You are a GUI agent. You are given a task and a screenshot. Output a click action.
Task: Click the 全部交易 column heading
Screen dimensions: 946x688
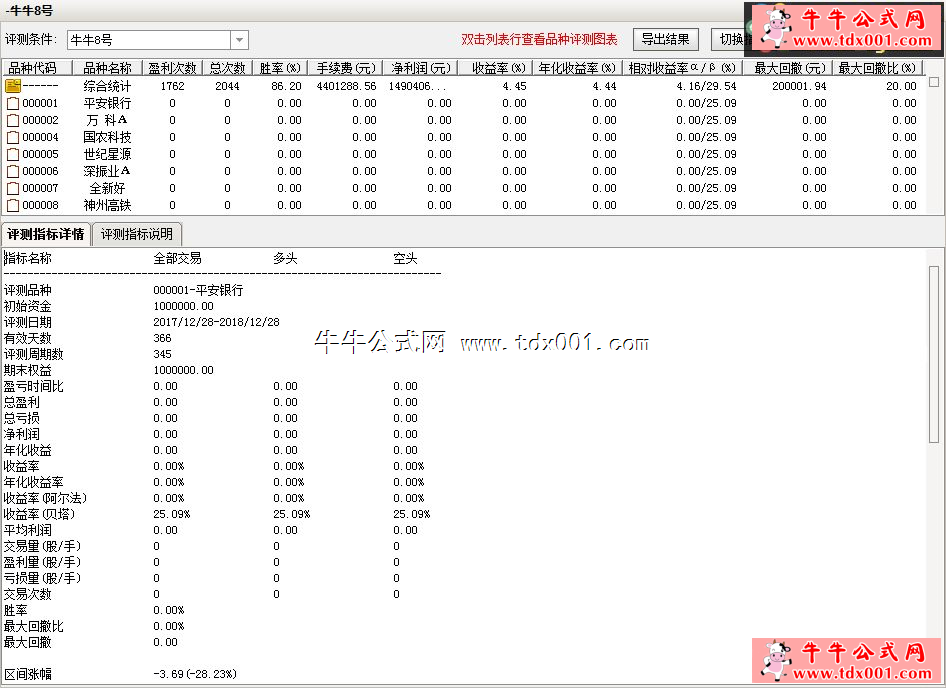177,259
